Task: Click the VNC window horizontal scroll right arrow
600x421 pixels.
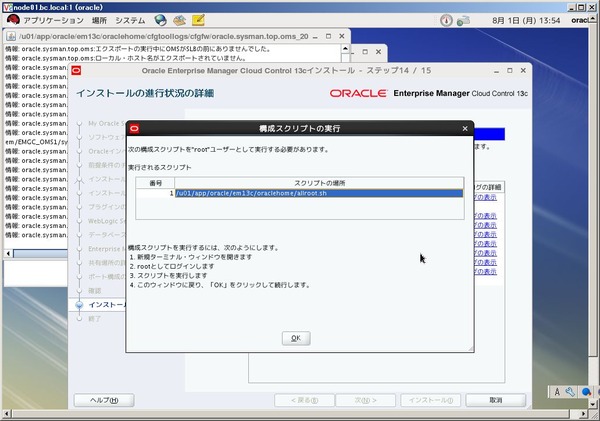Action: point(582,414)
